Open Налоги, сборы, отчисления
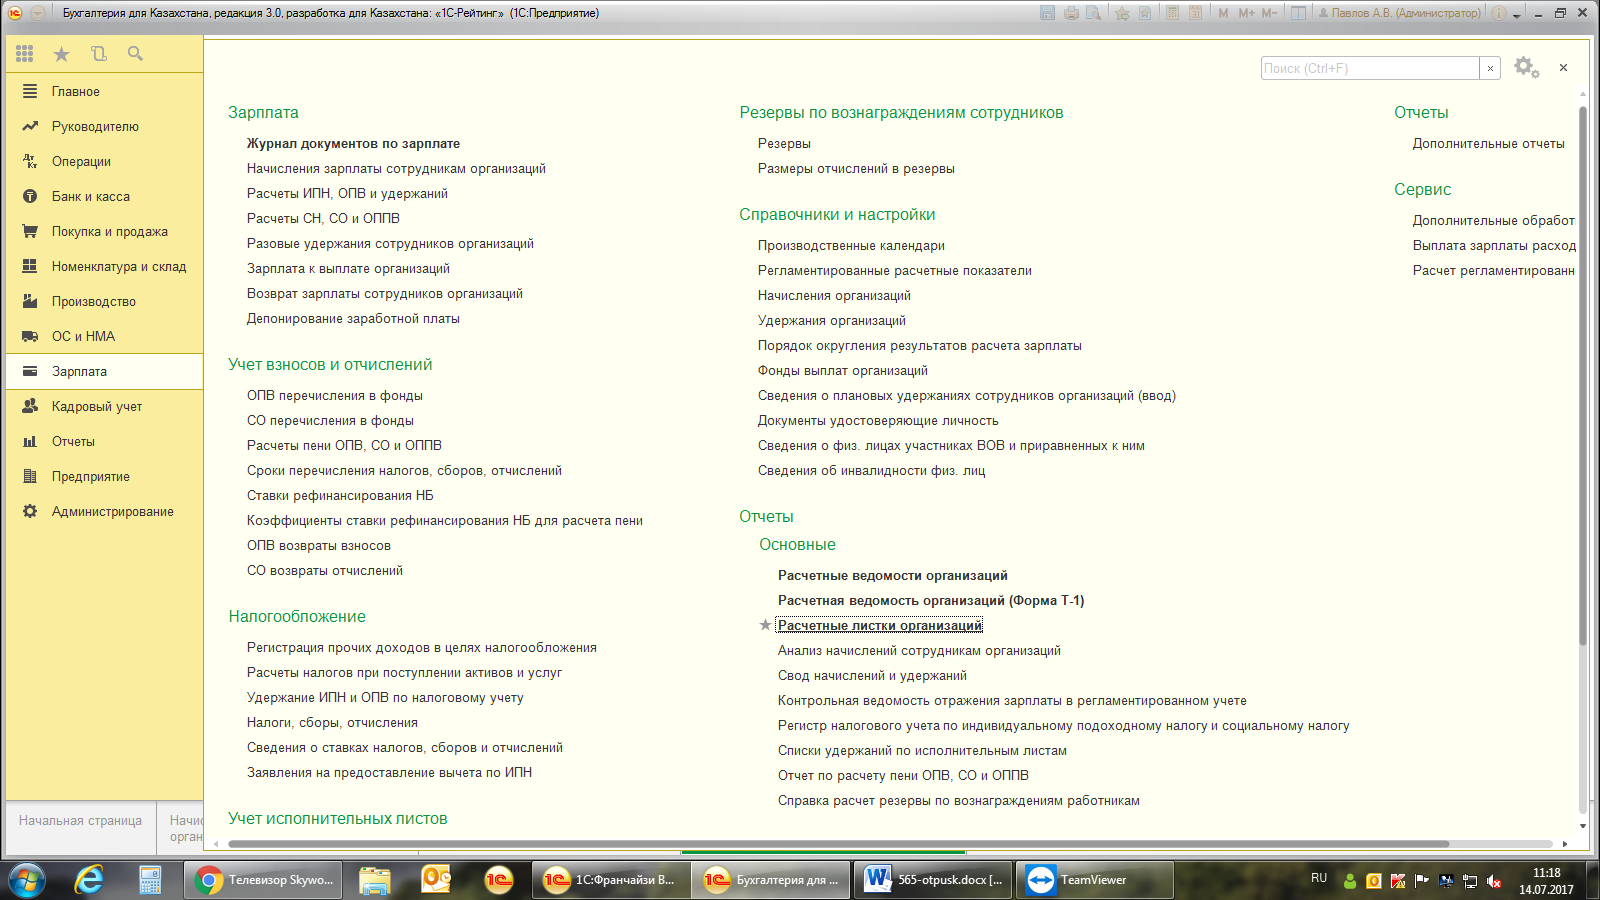This screenshot has width=1600, height=900. point(332,722)
